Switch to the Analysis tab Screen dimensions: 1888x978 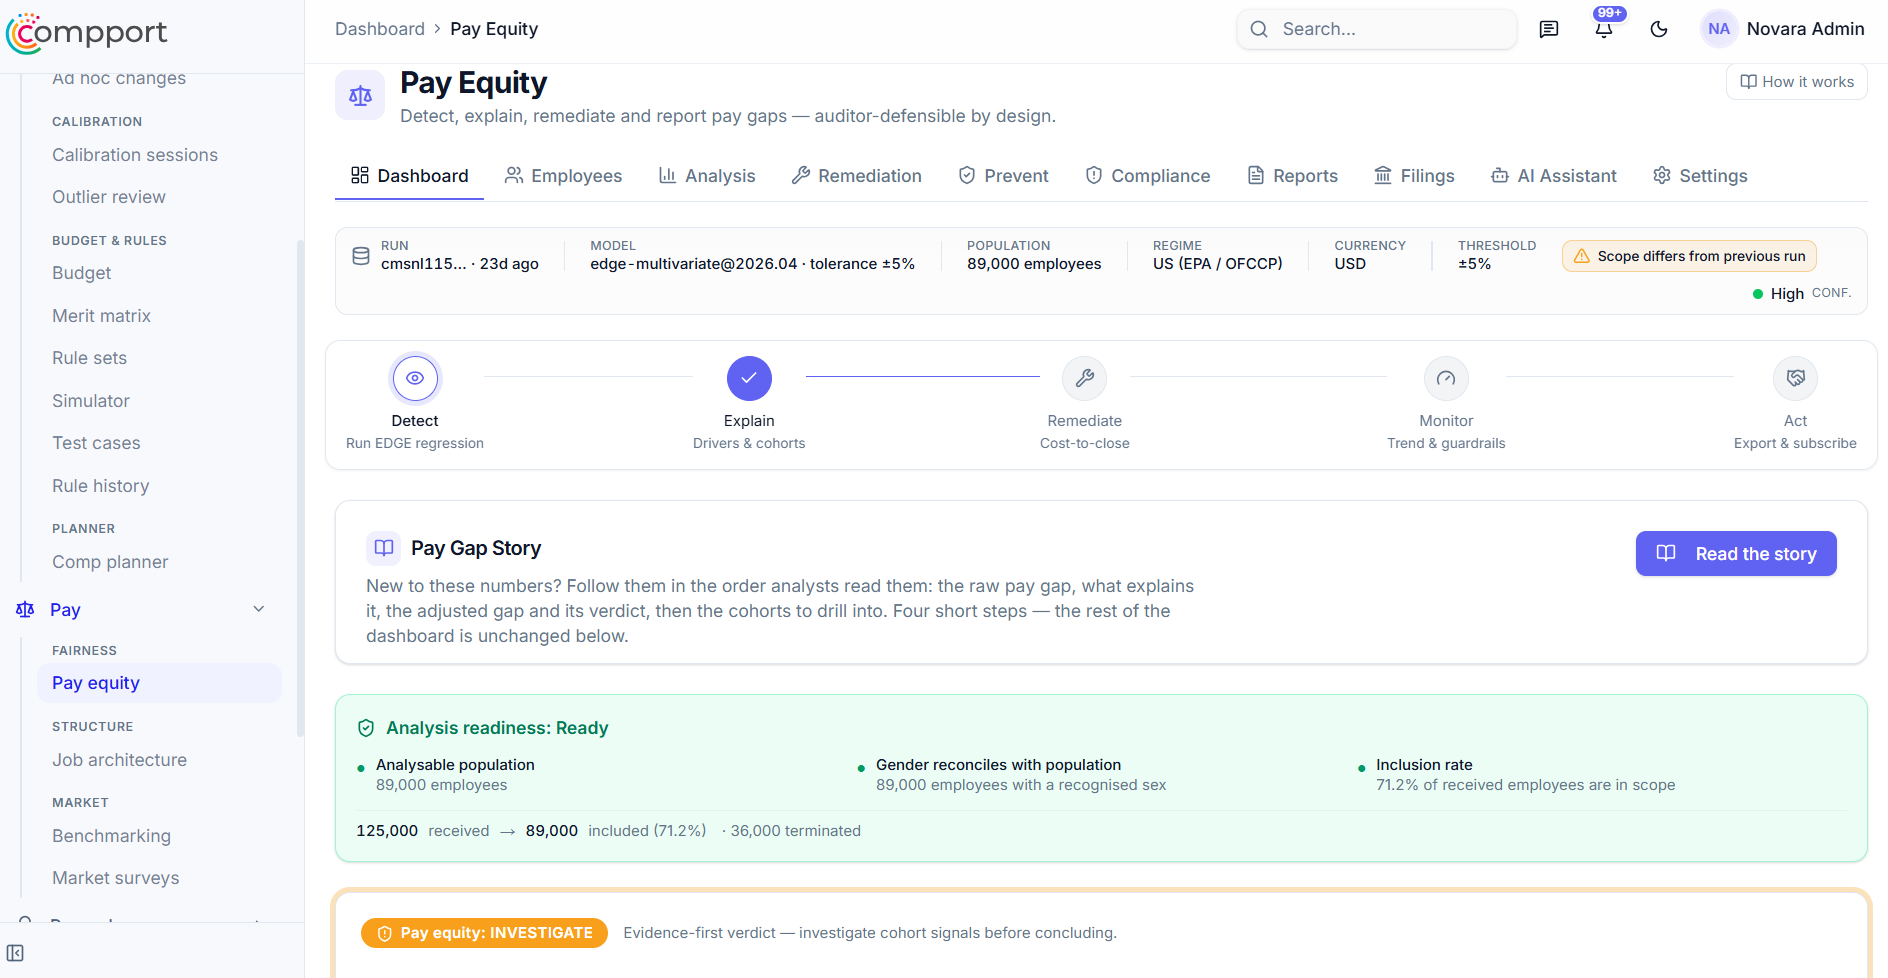click(x=707, y=176)
